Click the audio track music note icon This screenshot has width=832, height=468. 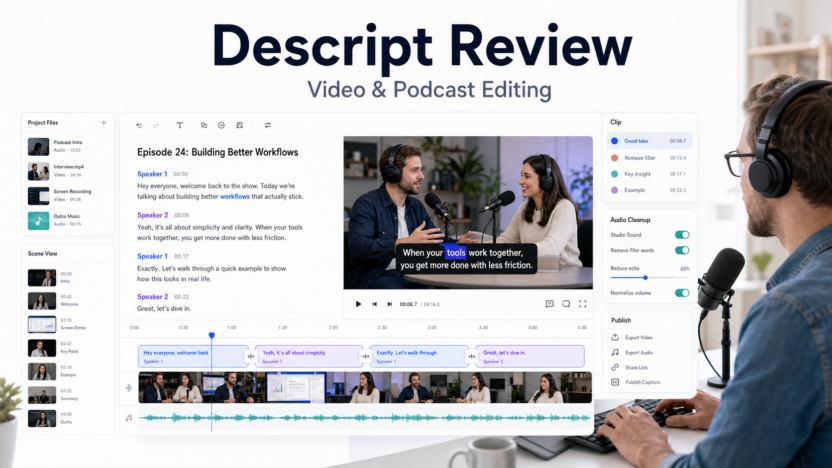[129, 418]
